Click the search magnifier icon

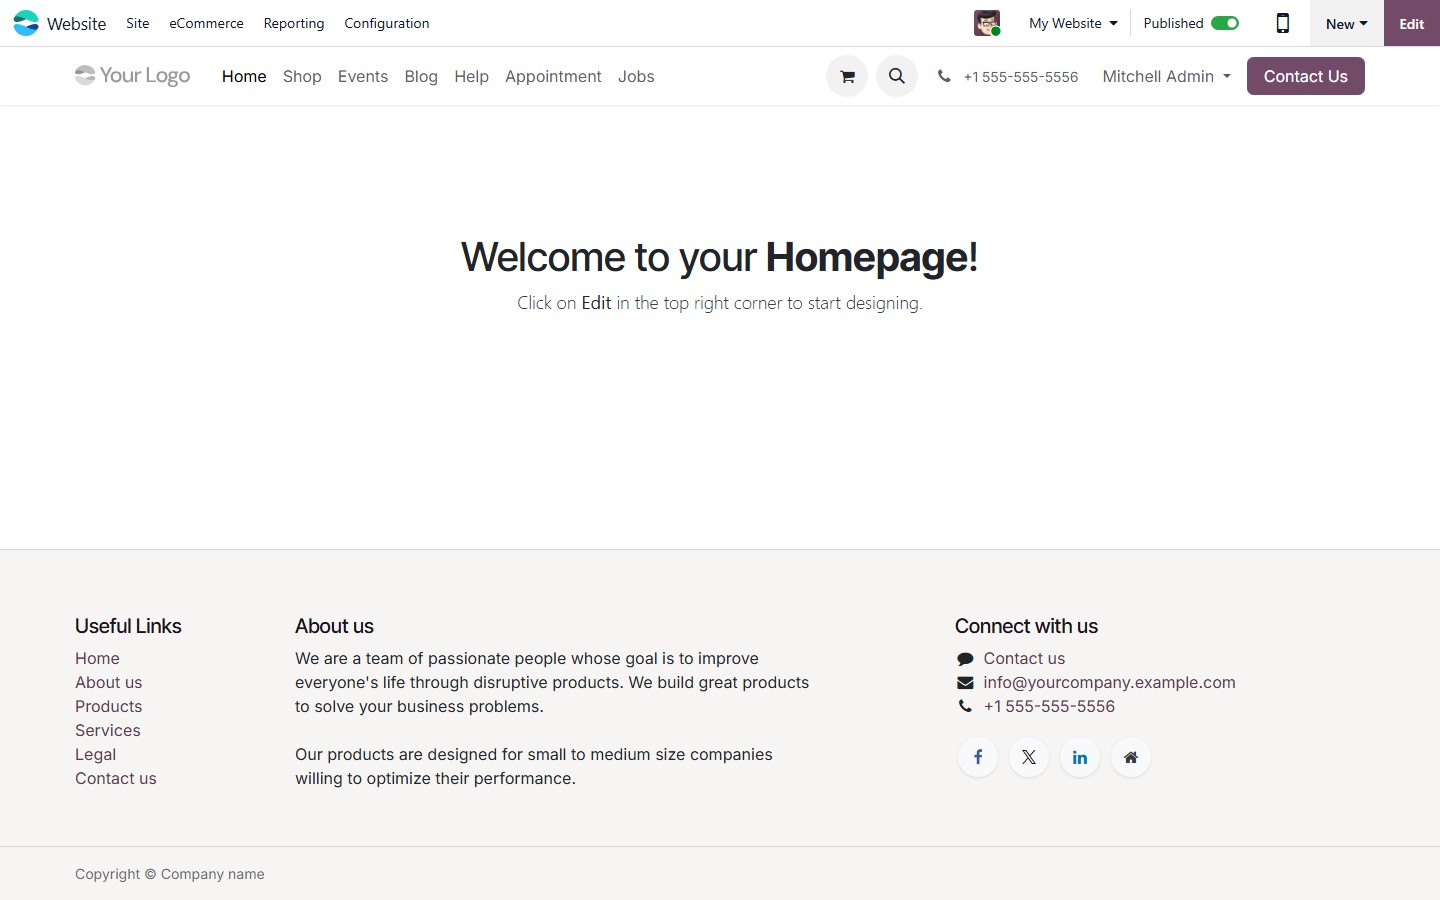coord(896,75)
